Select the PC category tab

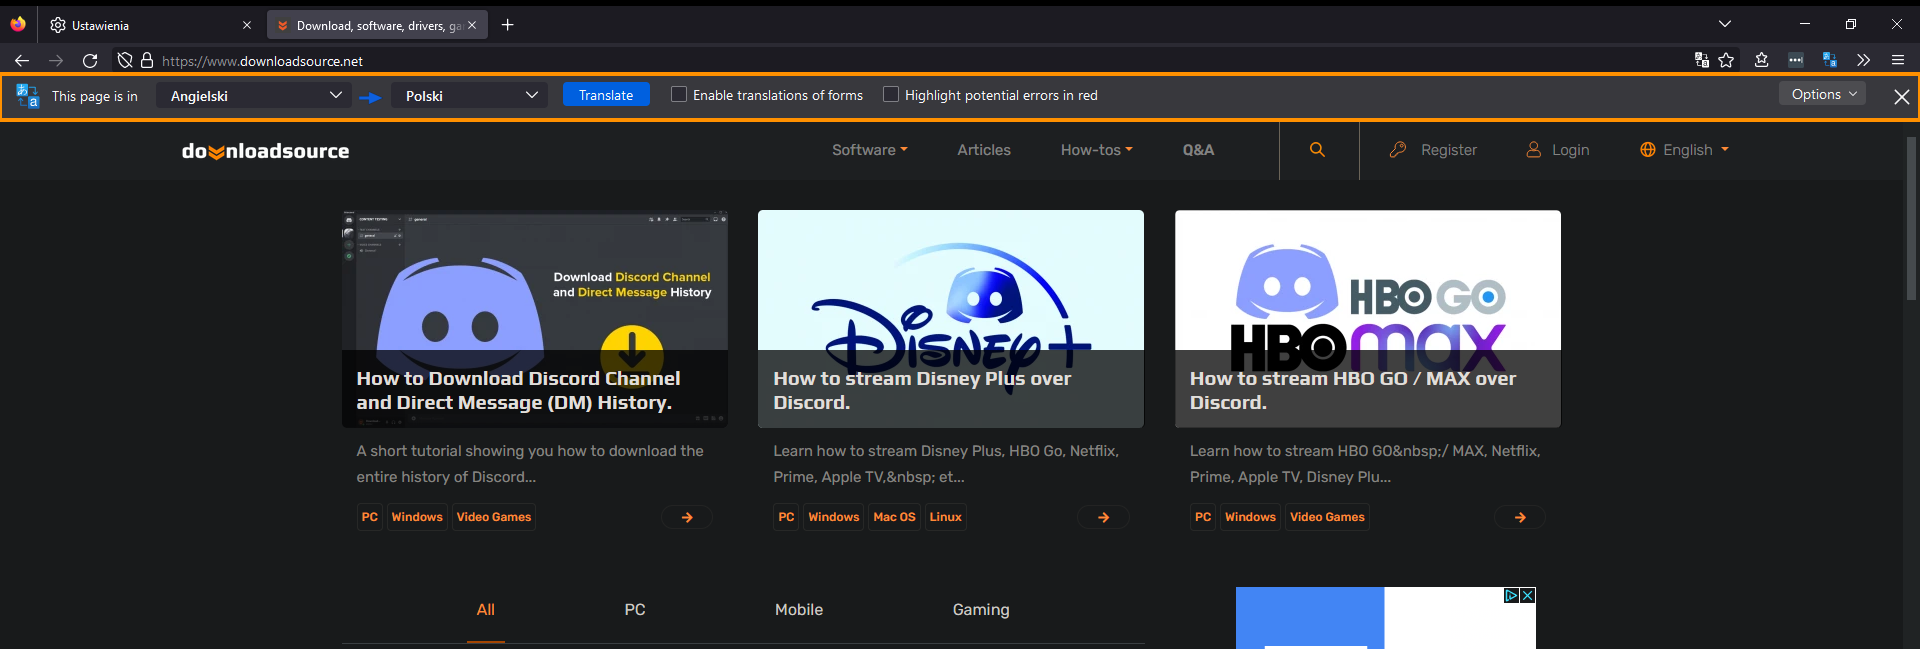click(x=635, y=609)
